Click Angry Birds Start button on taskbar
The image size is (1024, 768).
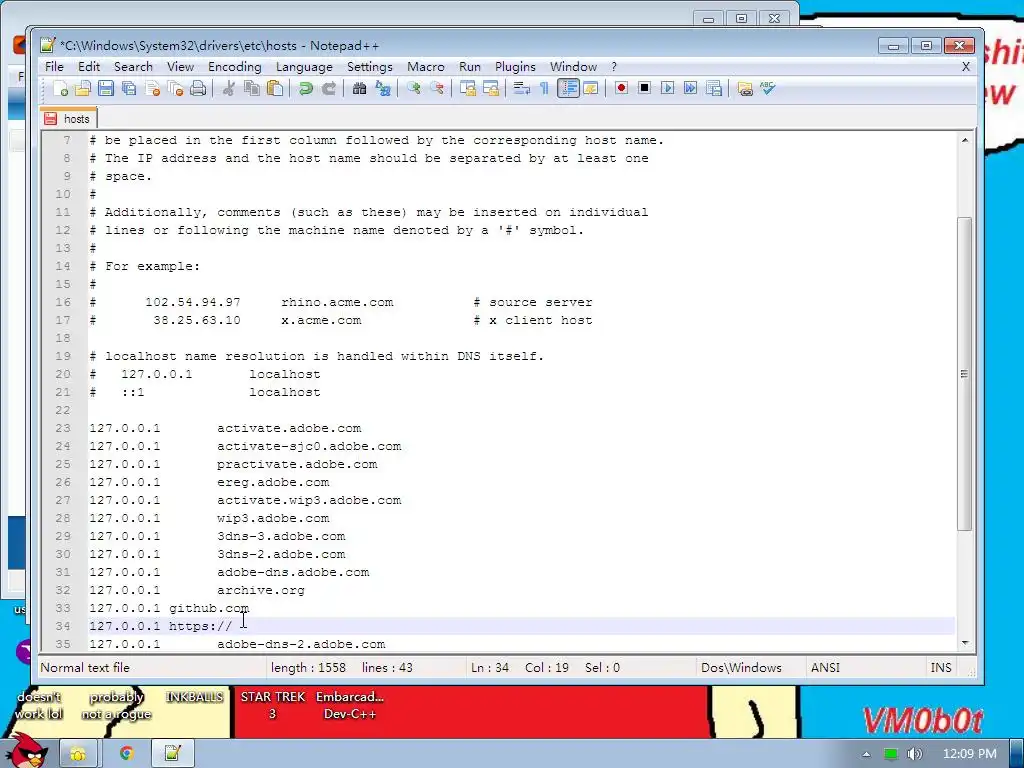(27, 751)
